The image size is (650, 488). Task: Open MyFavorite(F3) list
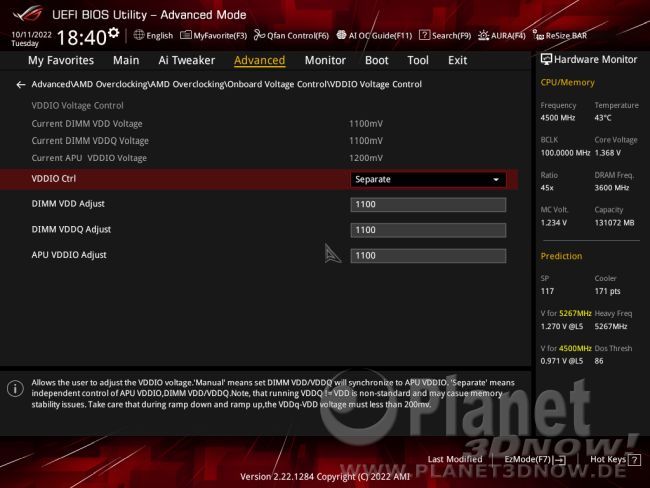213,36
